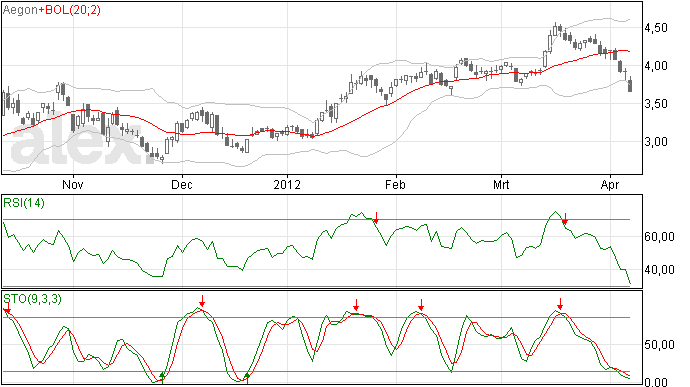The height and width of the screenshot is (387, 690).
Task: Click the Nov month label
Action: point(73,184)
